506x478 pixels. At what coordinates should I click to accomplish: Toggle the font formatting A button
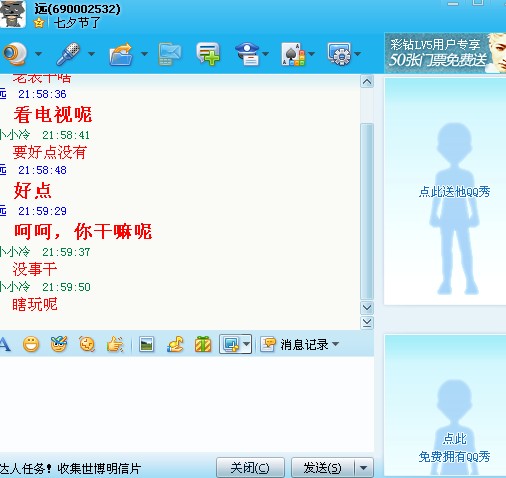click(x=5, y=344)
